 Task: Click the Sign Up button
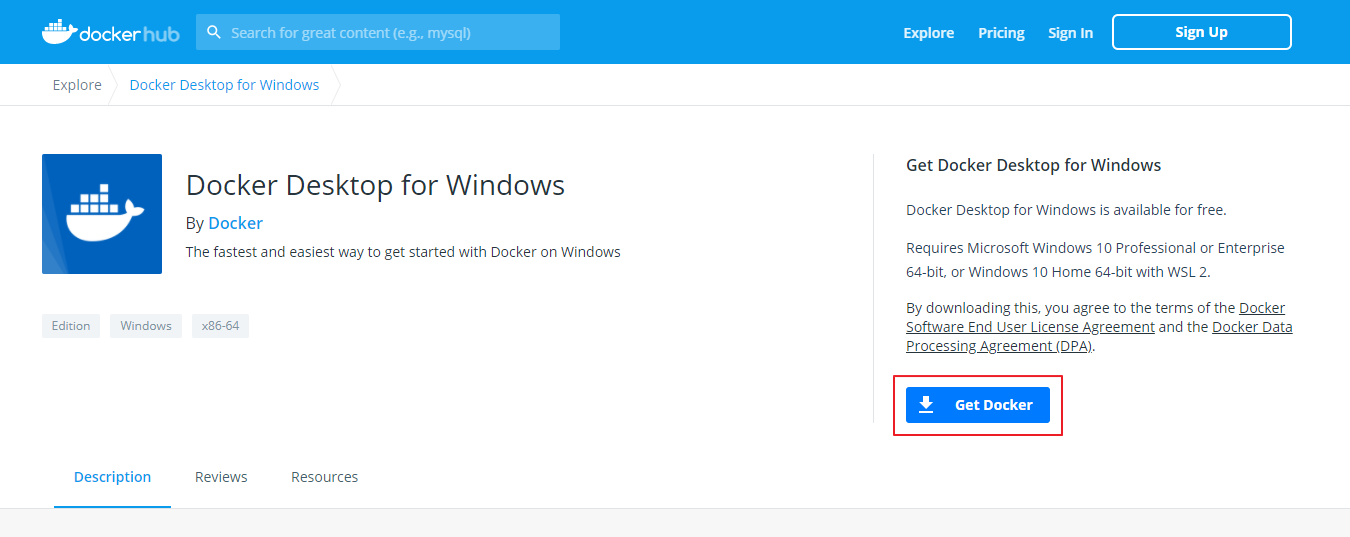1201,32
